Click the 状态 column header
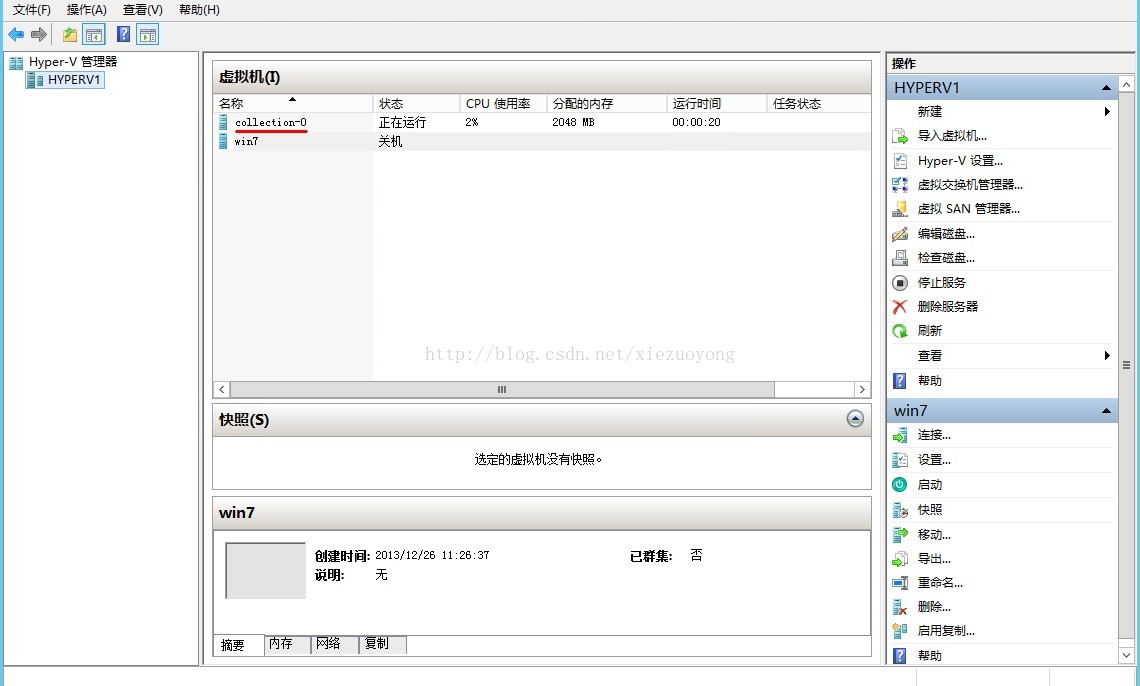Screen dimensions: 1140x686 (x=416, y=103)
